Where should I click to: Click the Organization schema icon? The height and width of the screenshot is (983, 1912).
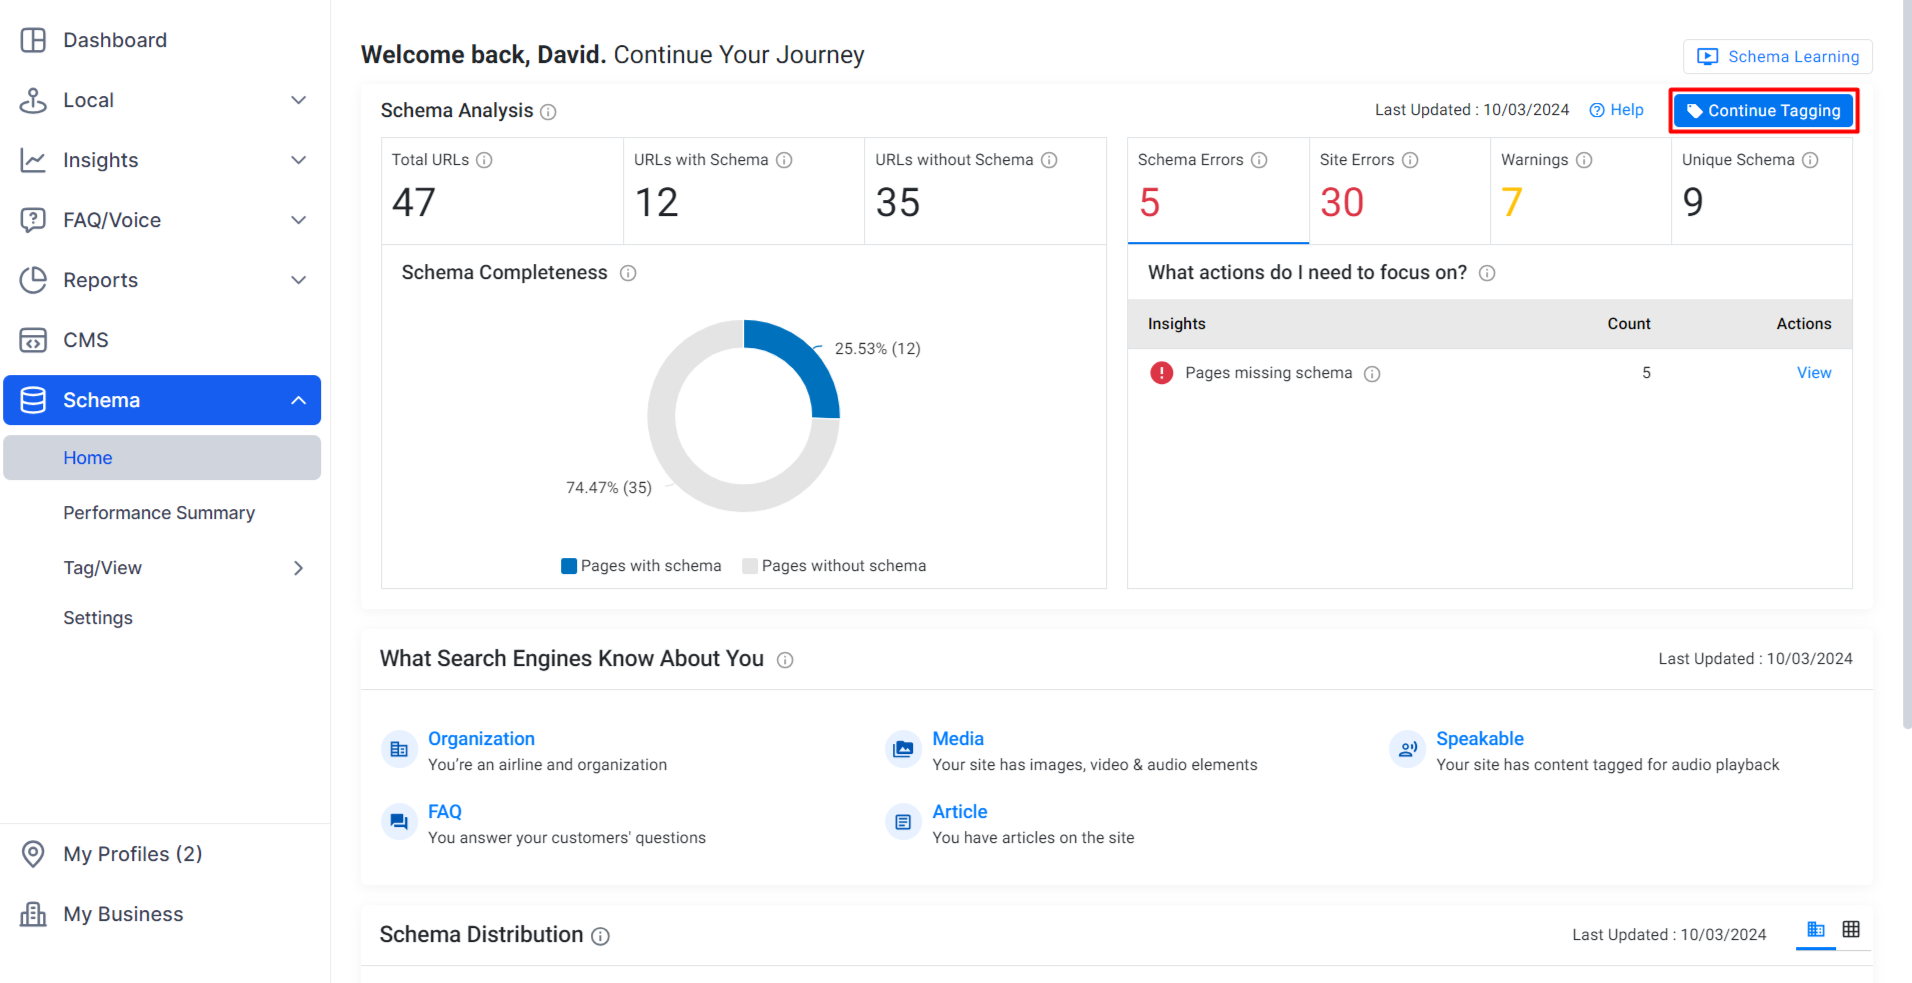click(x=399, y=749)
